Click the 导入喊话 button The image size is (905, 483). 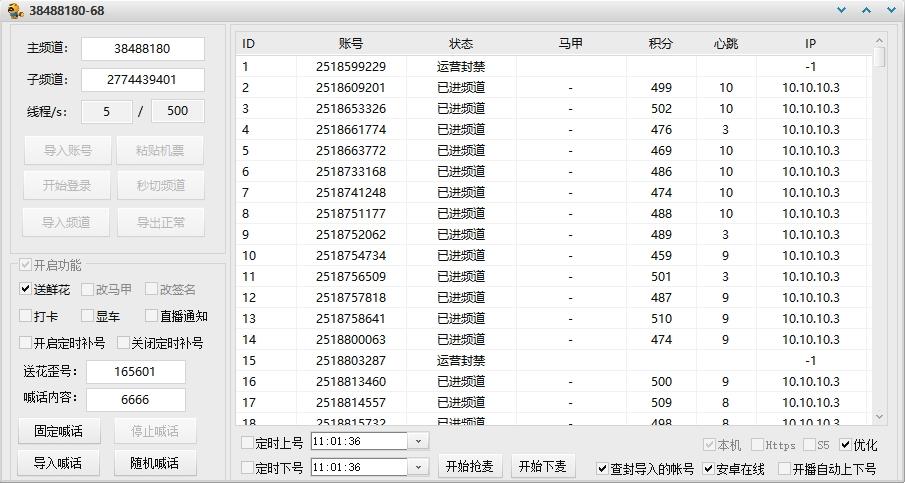58,463
